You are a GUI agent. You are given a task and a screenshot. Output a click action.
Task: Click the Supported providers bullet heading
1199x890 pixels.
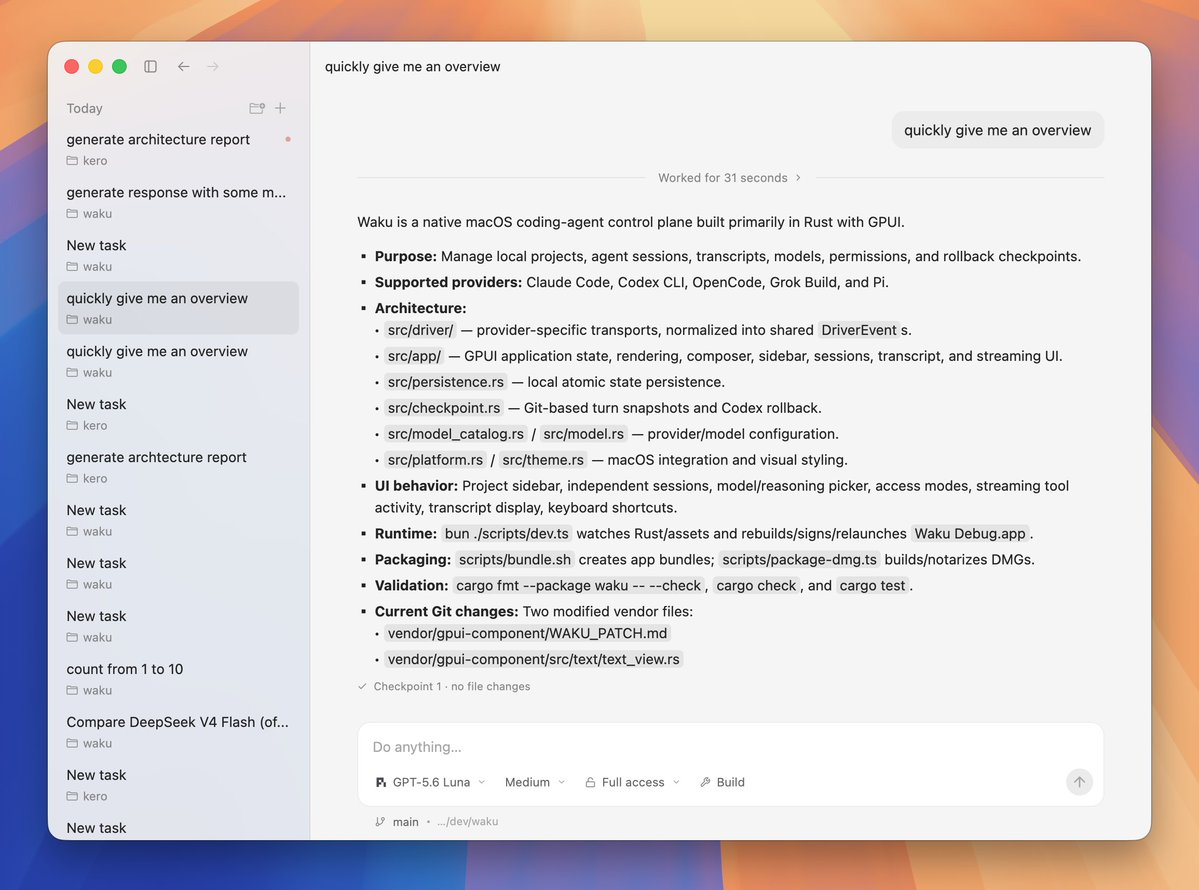pyautogui.click(x=448, y=283)
